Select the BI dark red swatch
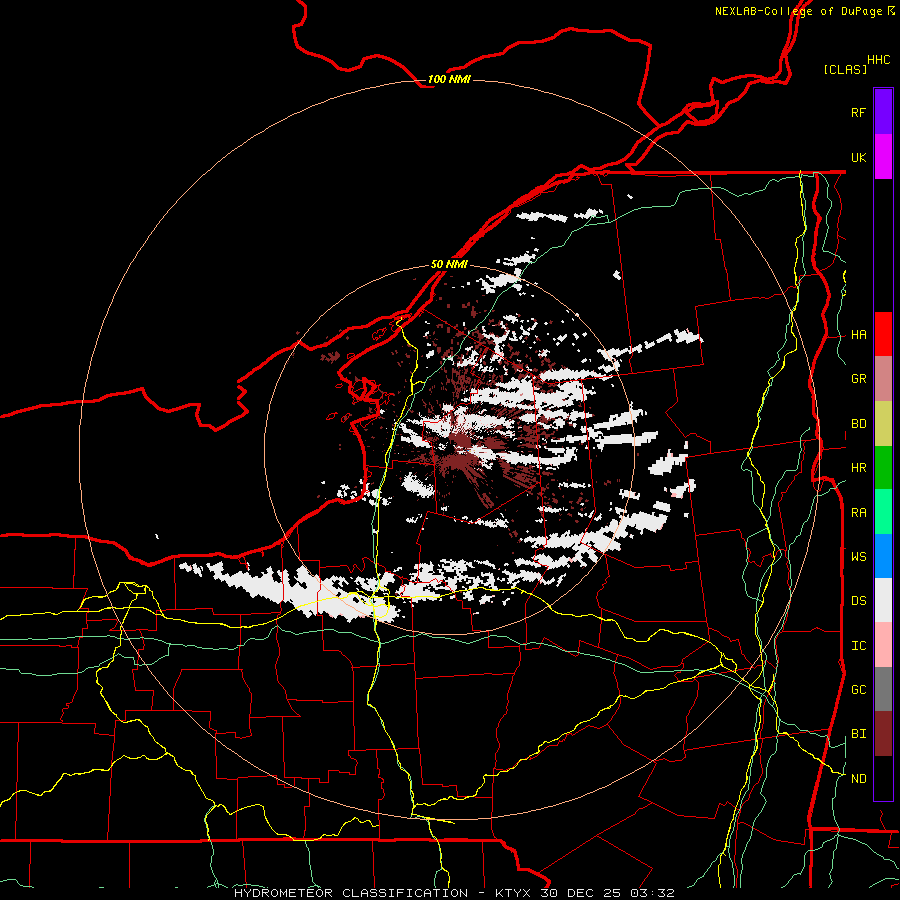Viewport: 900px width, 900px height. (883, 734)
